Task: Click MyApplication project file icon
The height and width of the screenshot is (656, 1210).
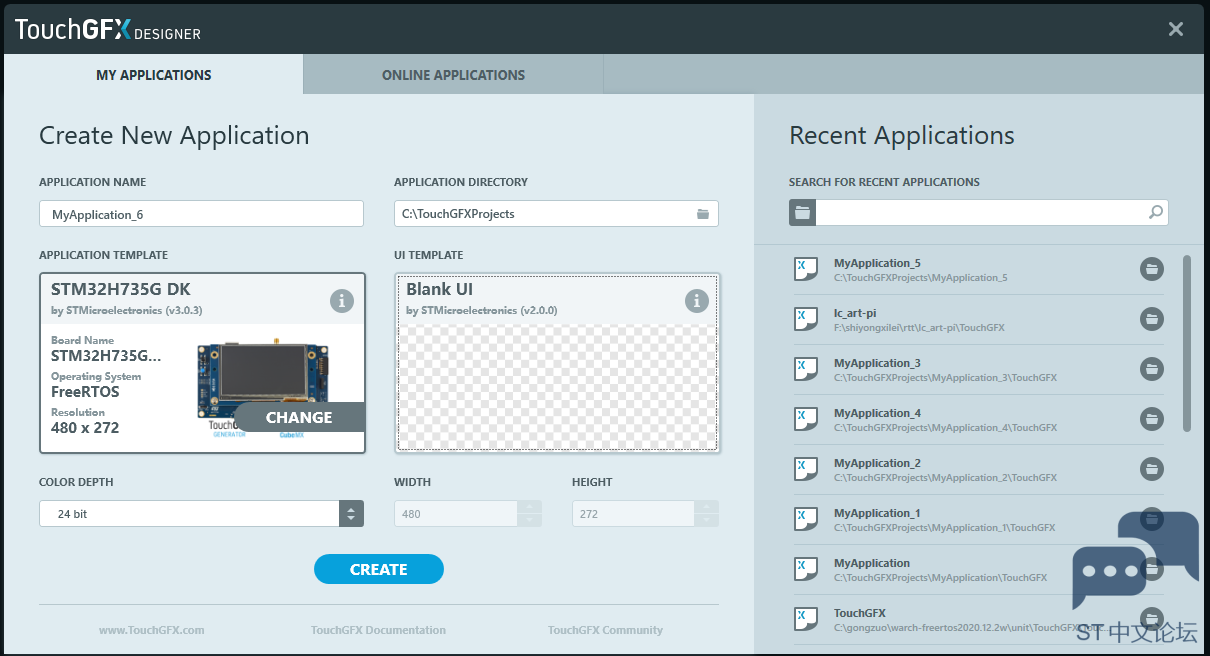Action: click(806, 569)
